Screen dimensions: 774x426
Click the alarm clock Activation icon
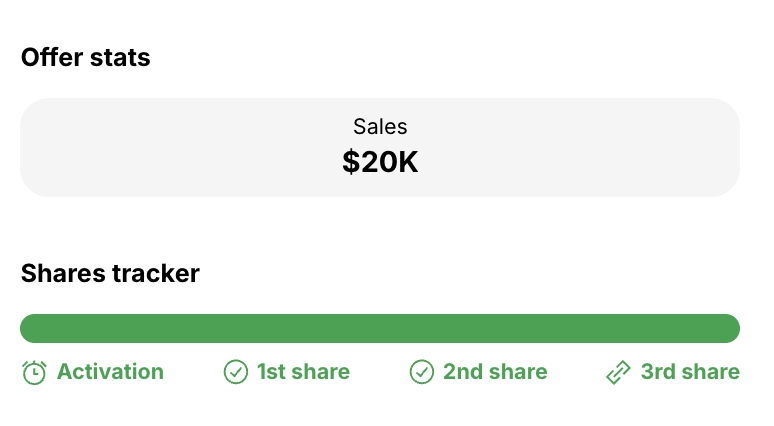tap(34, 372)
